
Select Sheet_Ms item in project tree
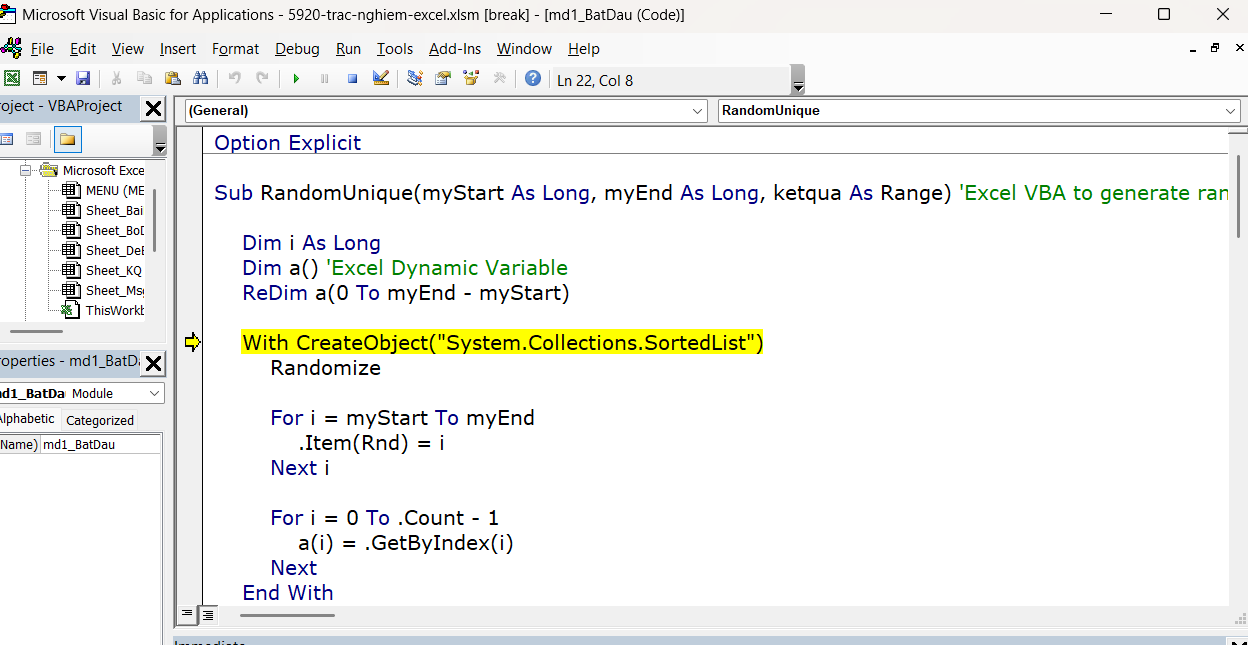pos(102,290)
